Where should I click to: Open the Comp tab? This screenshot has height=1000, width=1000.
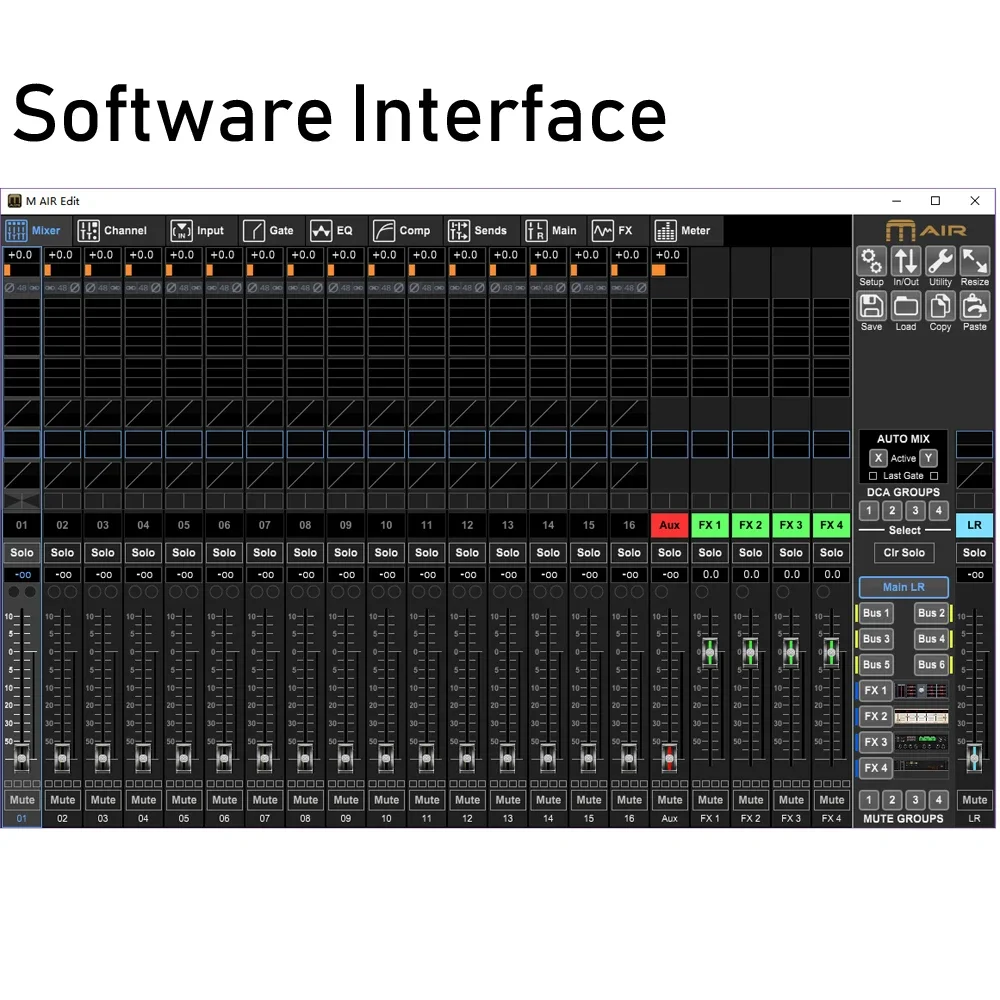click(x=402, y=230)
